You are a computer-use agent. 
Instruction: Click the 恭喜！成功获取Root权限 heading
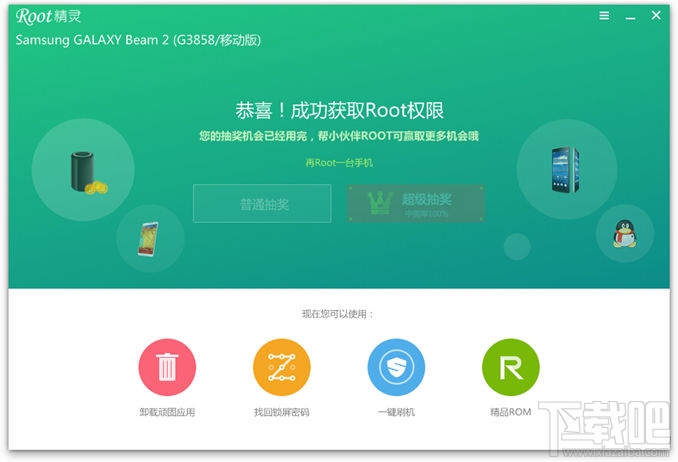click(339, 111)
